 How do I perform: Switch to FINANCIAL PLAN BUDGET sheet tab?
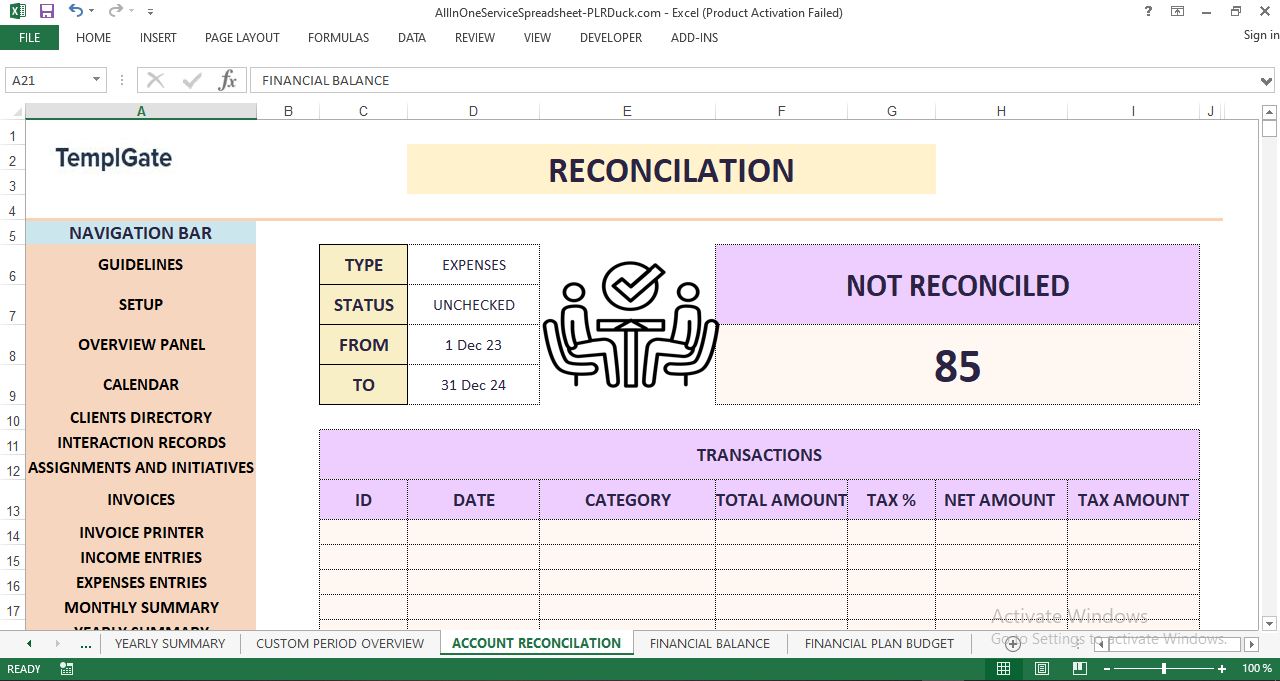(879, 644)
